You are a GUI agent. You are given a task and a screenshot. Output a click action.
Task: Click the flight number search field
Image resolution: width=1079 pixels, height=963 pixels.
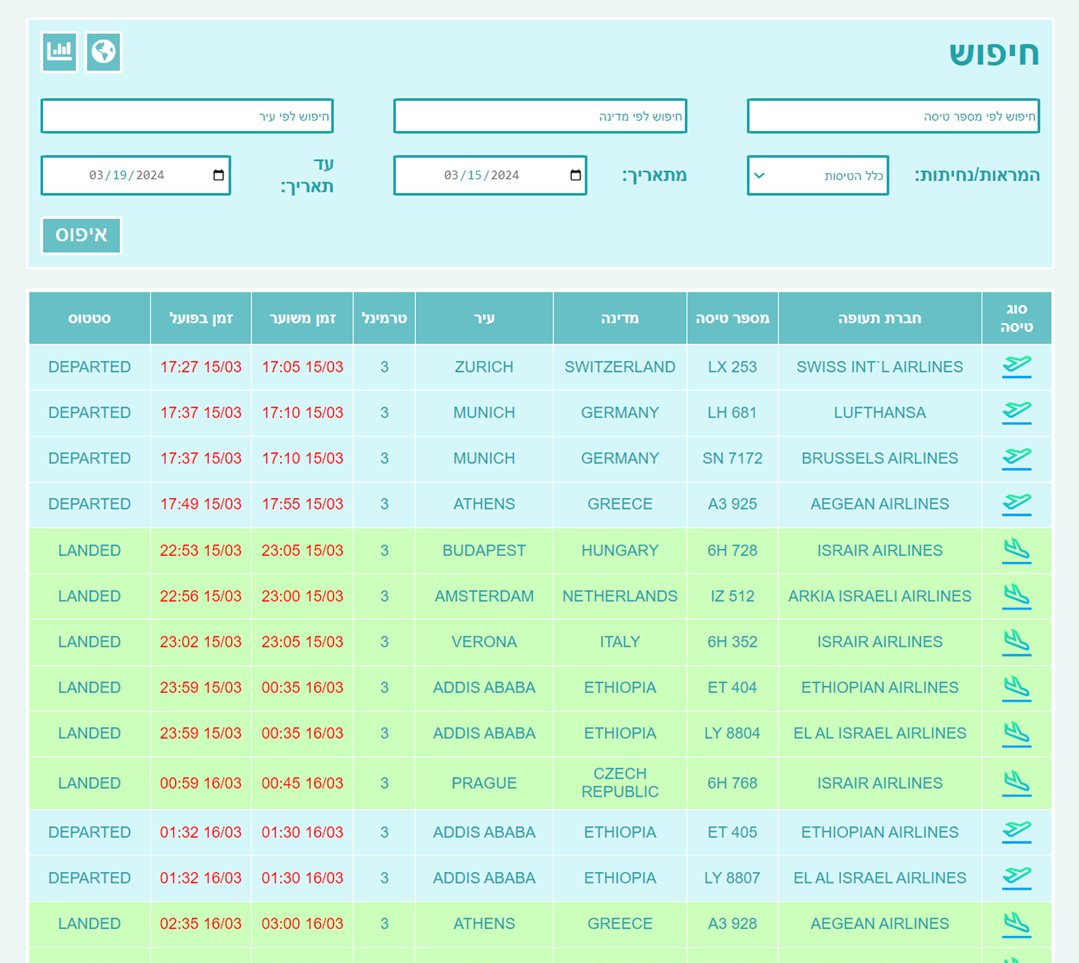[x=892, y=116]
